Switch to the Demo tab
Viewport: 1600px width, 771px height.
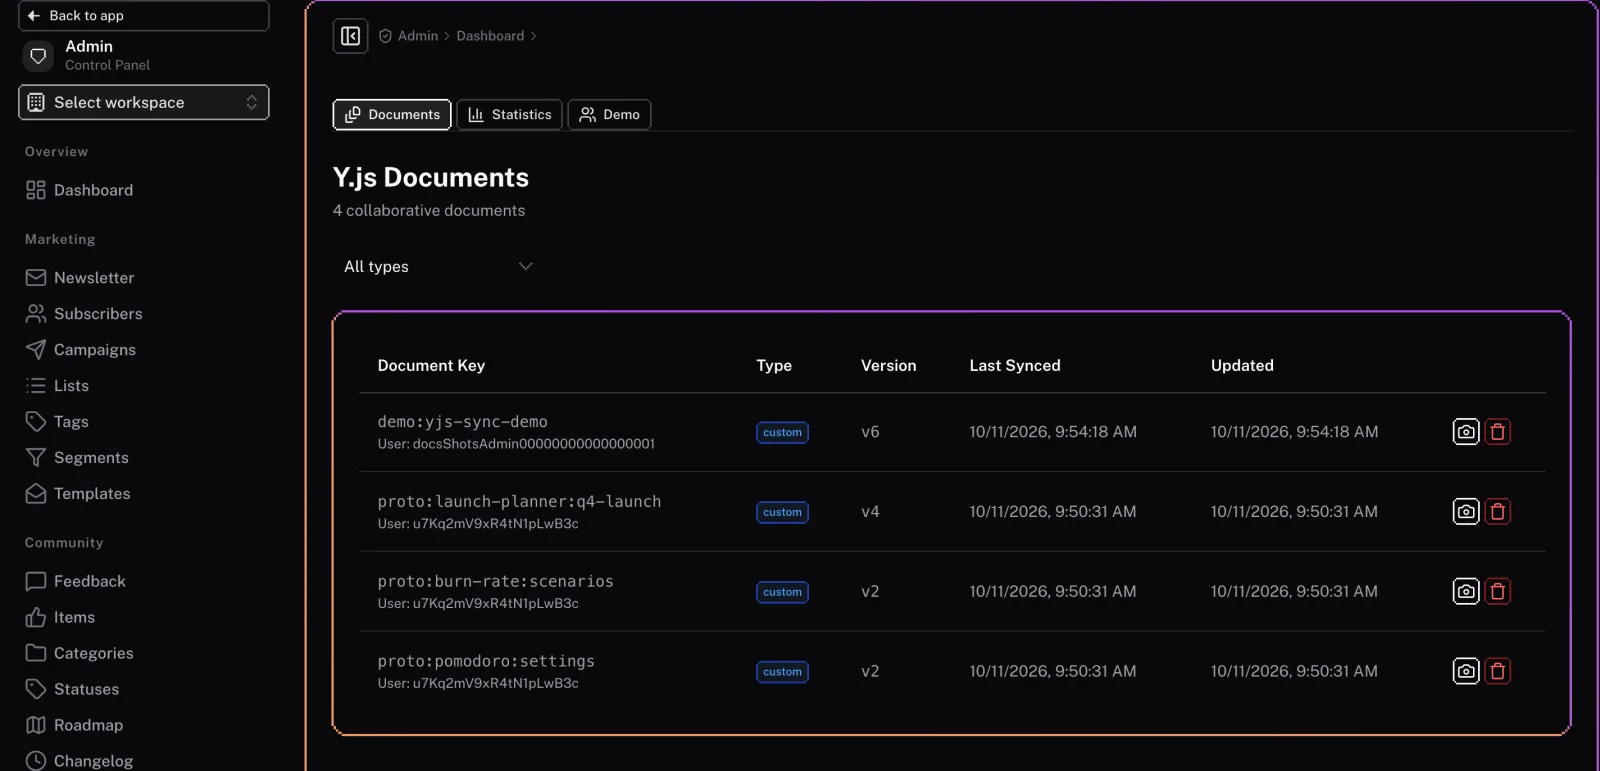pos(610,114)
